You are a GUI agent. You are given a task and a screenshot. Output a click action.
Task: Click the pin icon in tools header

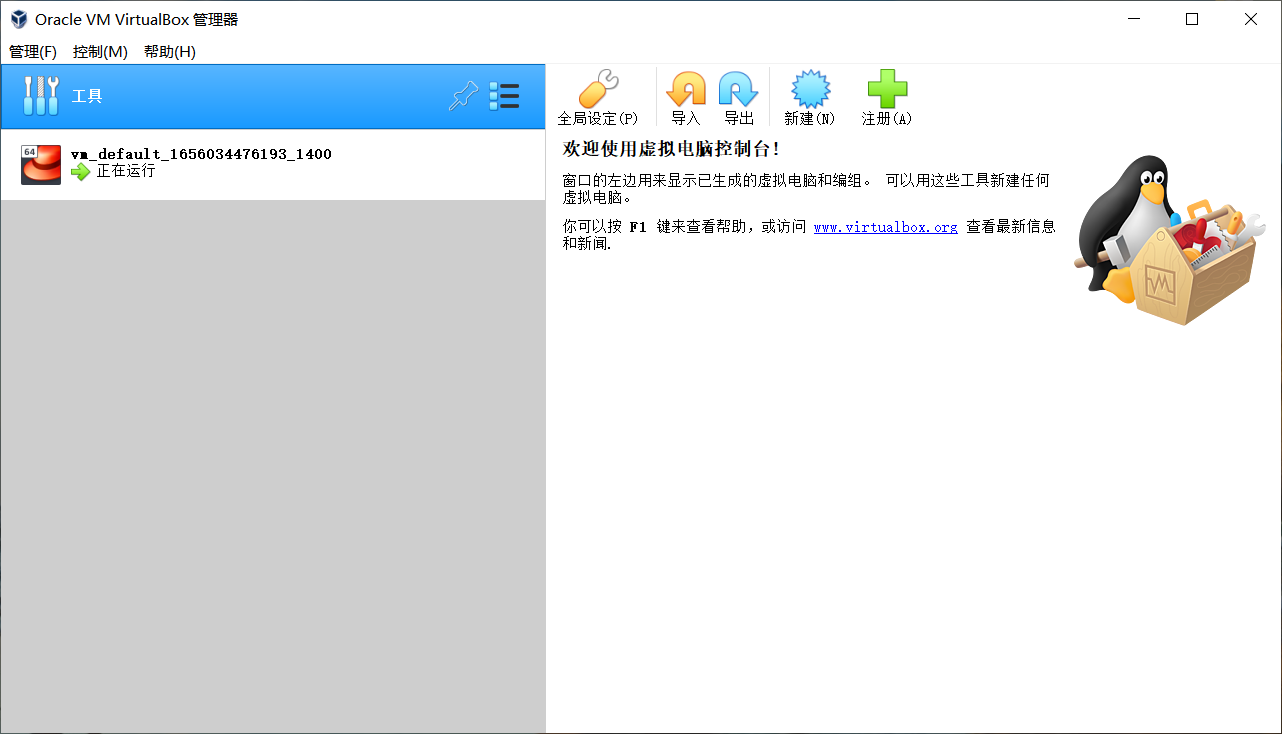click(463, 95)
